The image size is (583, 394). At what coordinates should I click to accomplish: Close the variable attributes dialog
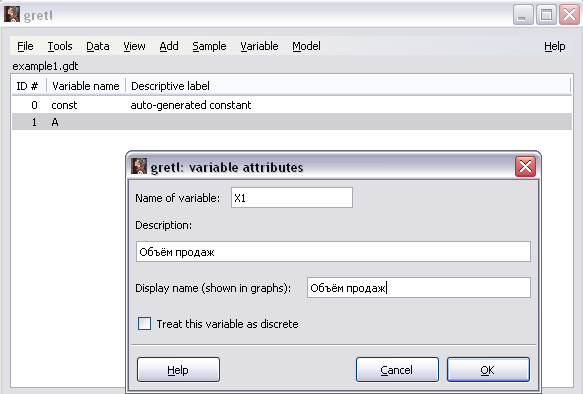525,167
